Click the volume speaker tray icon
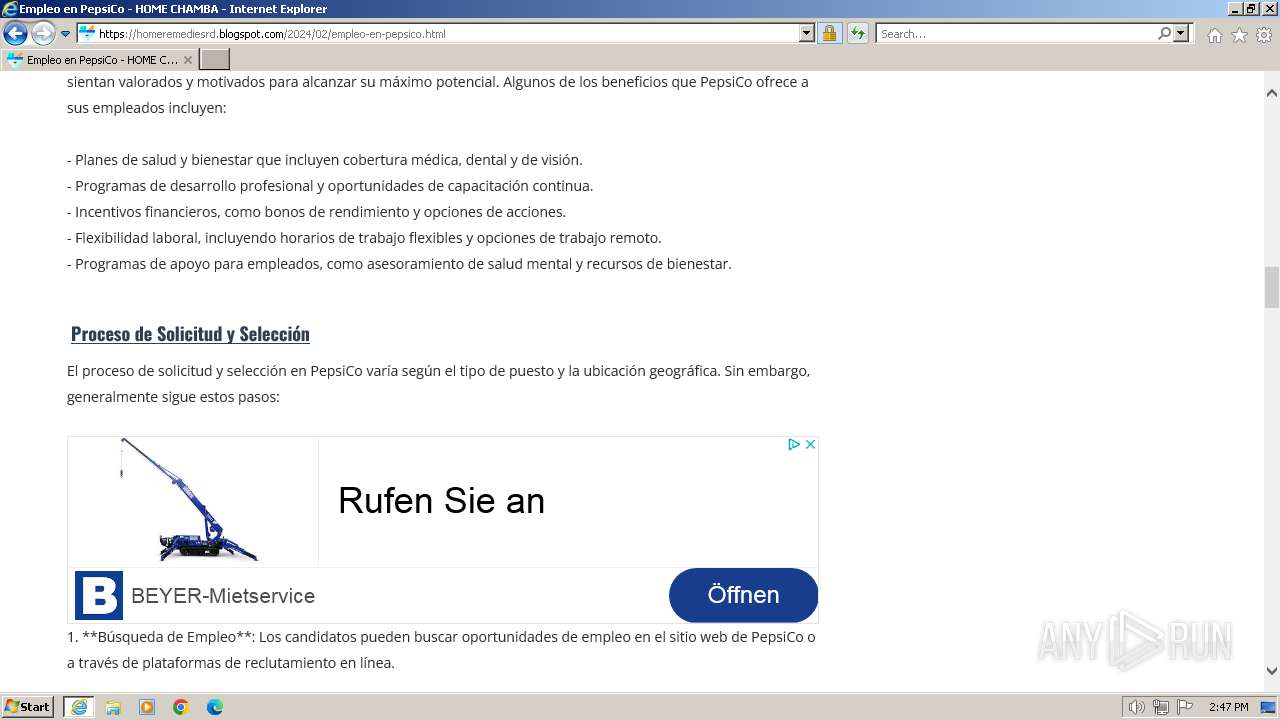Viewport: 1280px width, 720px height. pyautogui.click(x=1137, y=707)
